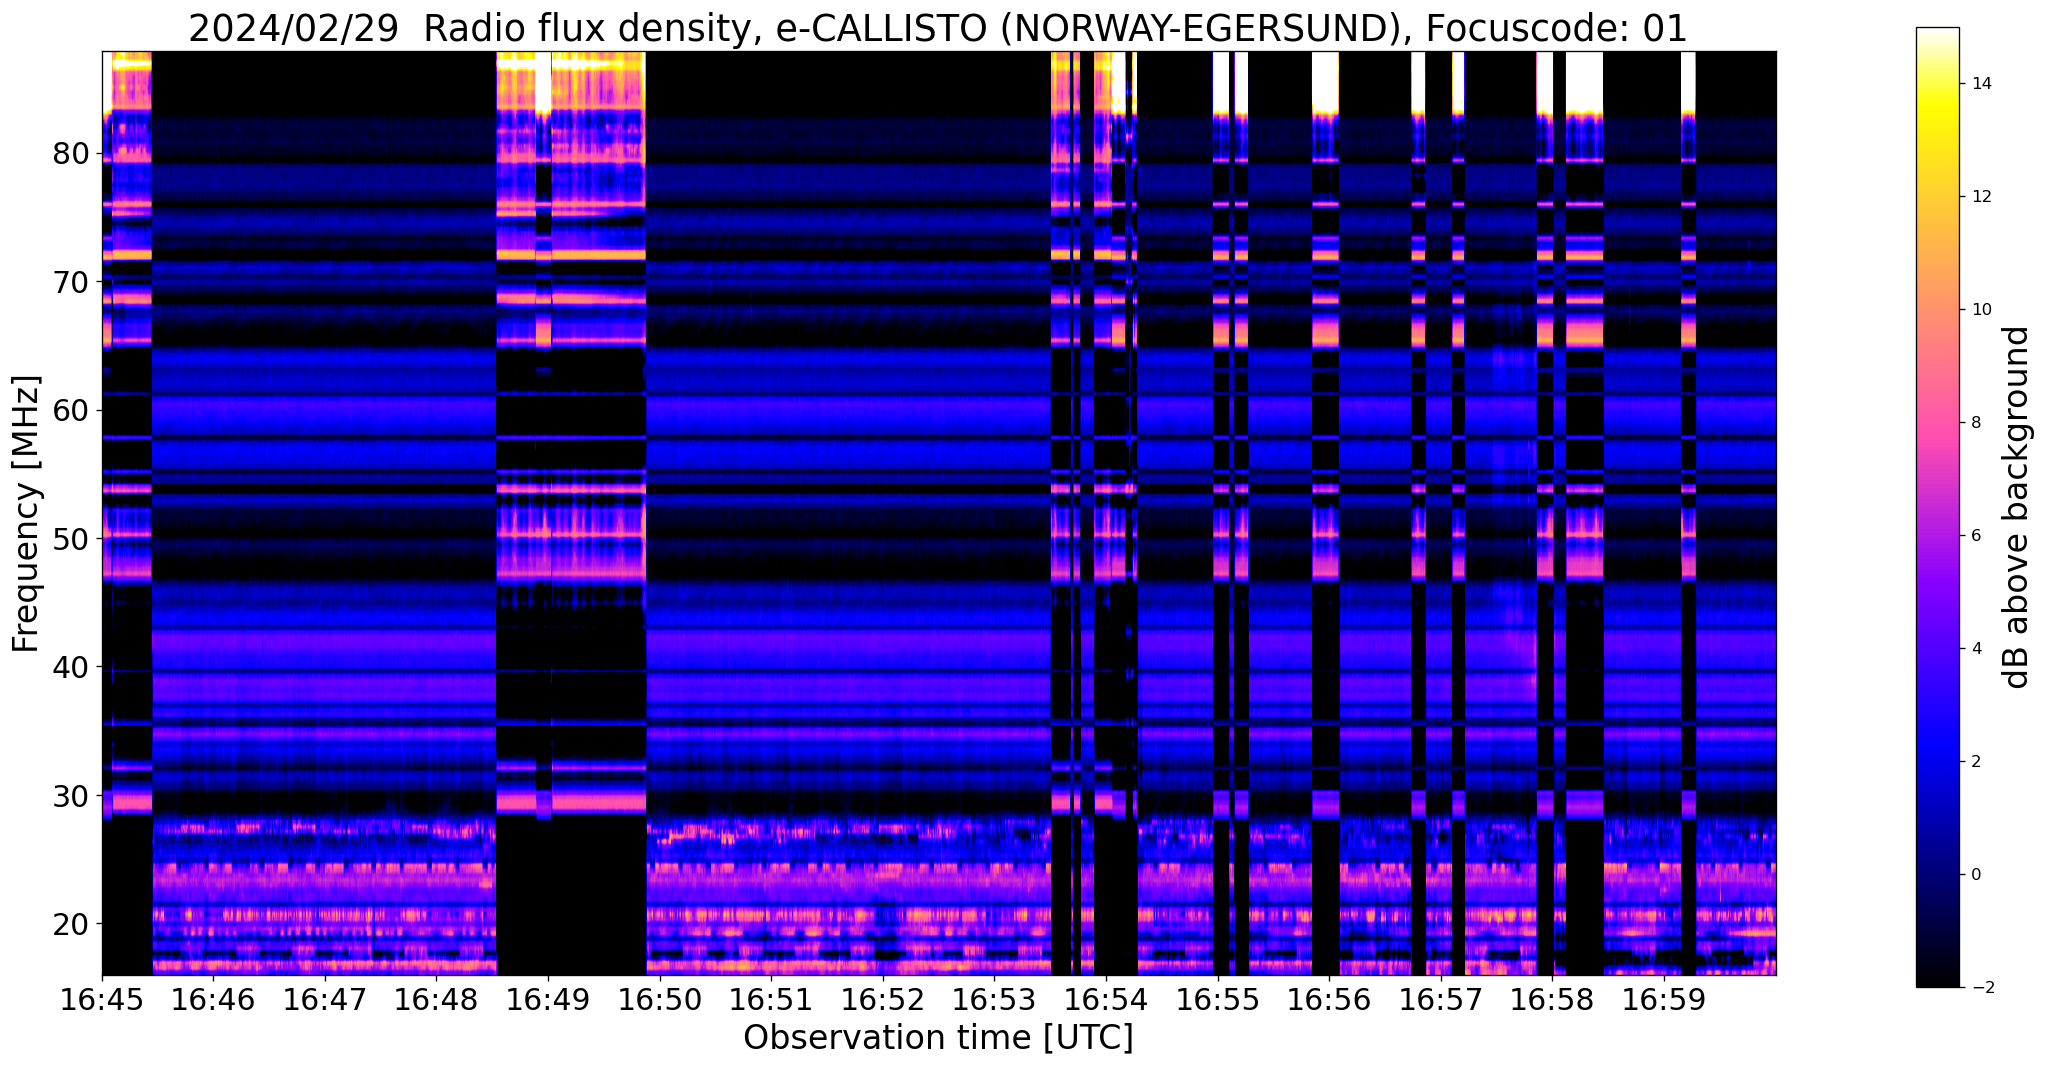The height and width of the screenshot is (1067, 2047).
Task: Click the 30 MHz frequency tick label
Action: click(x=72, y=795)
